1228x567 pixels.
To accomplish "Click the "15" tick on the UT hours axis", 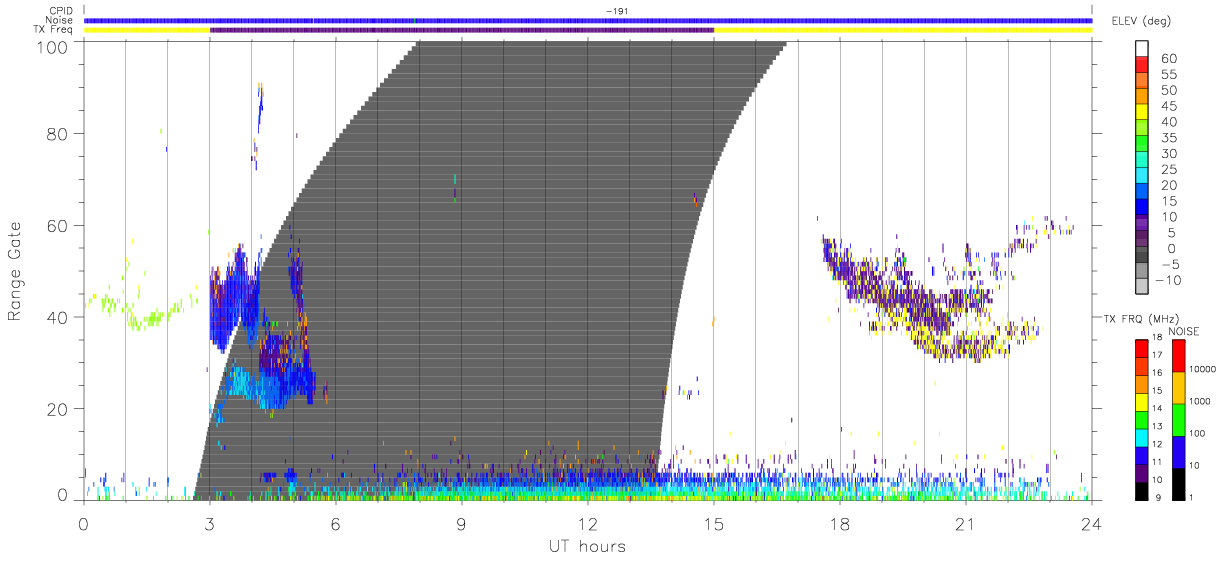I will coord(714,525).
